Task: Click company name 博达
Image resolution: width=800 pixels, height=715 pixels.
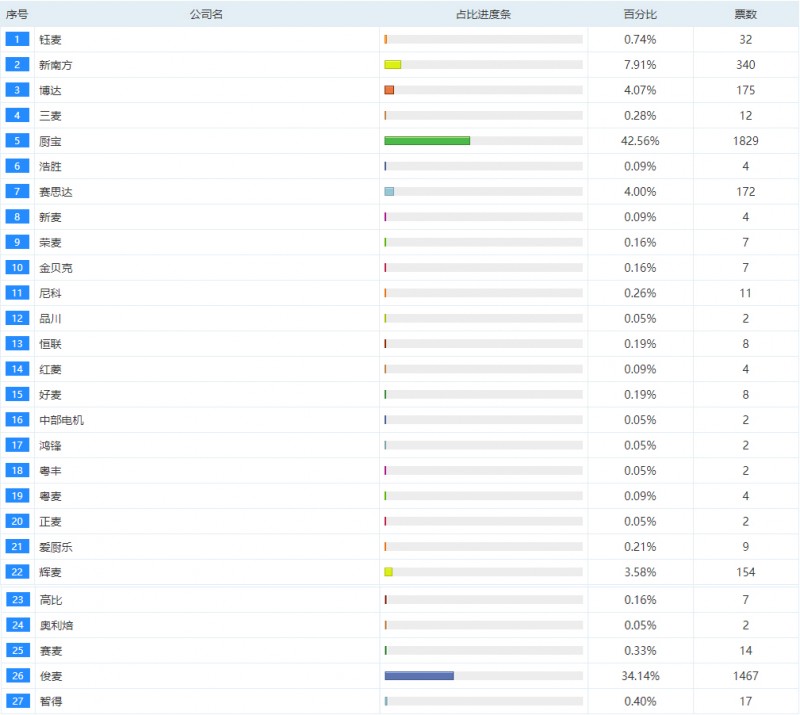Action: click(50, 91)
